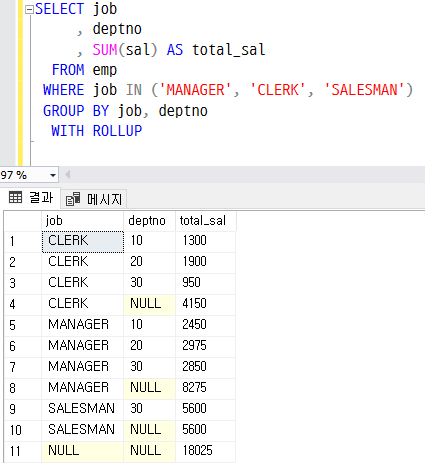Select the CLERK cell in row 2

[82, 262]
